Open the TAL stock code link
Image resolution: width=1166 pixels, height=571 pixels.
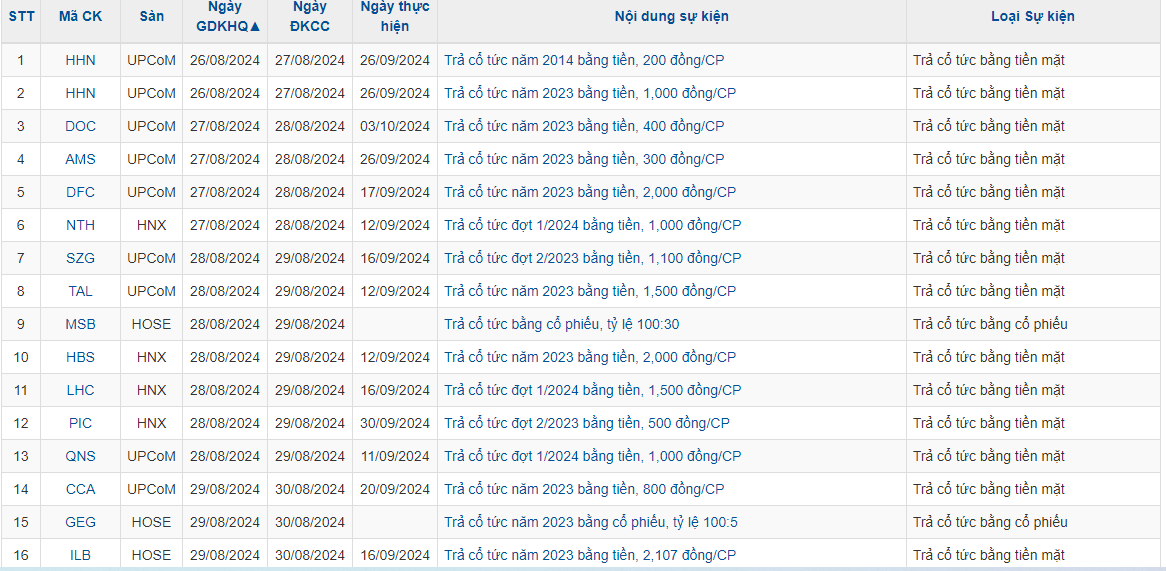tap(80, 291)
